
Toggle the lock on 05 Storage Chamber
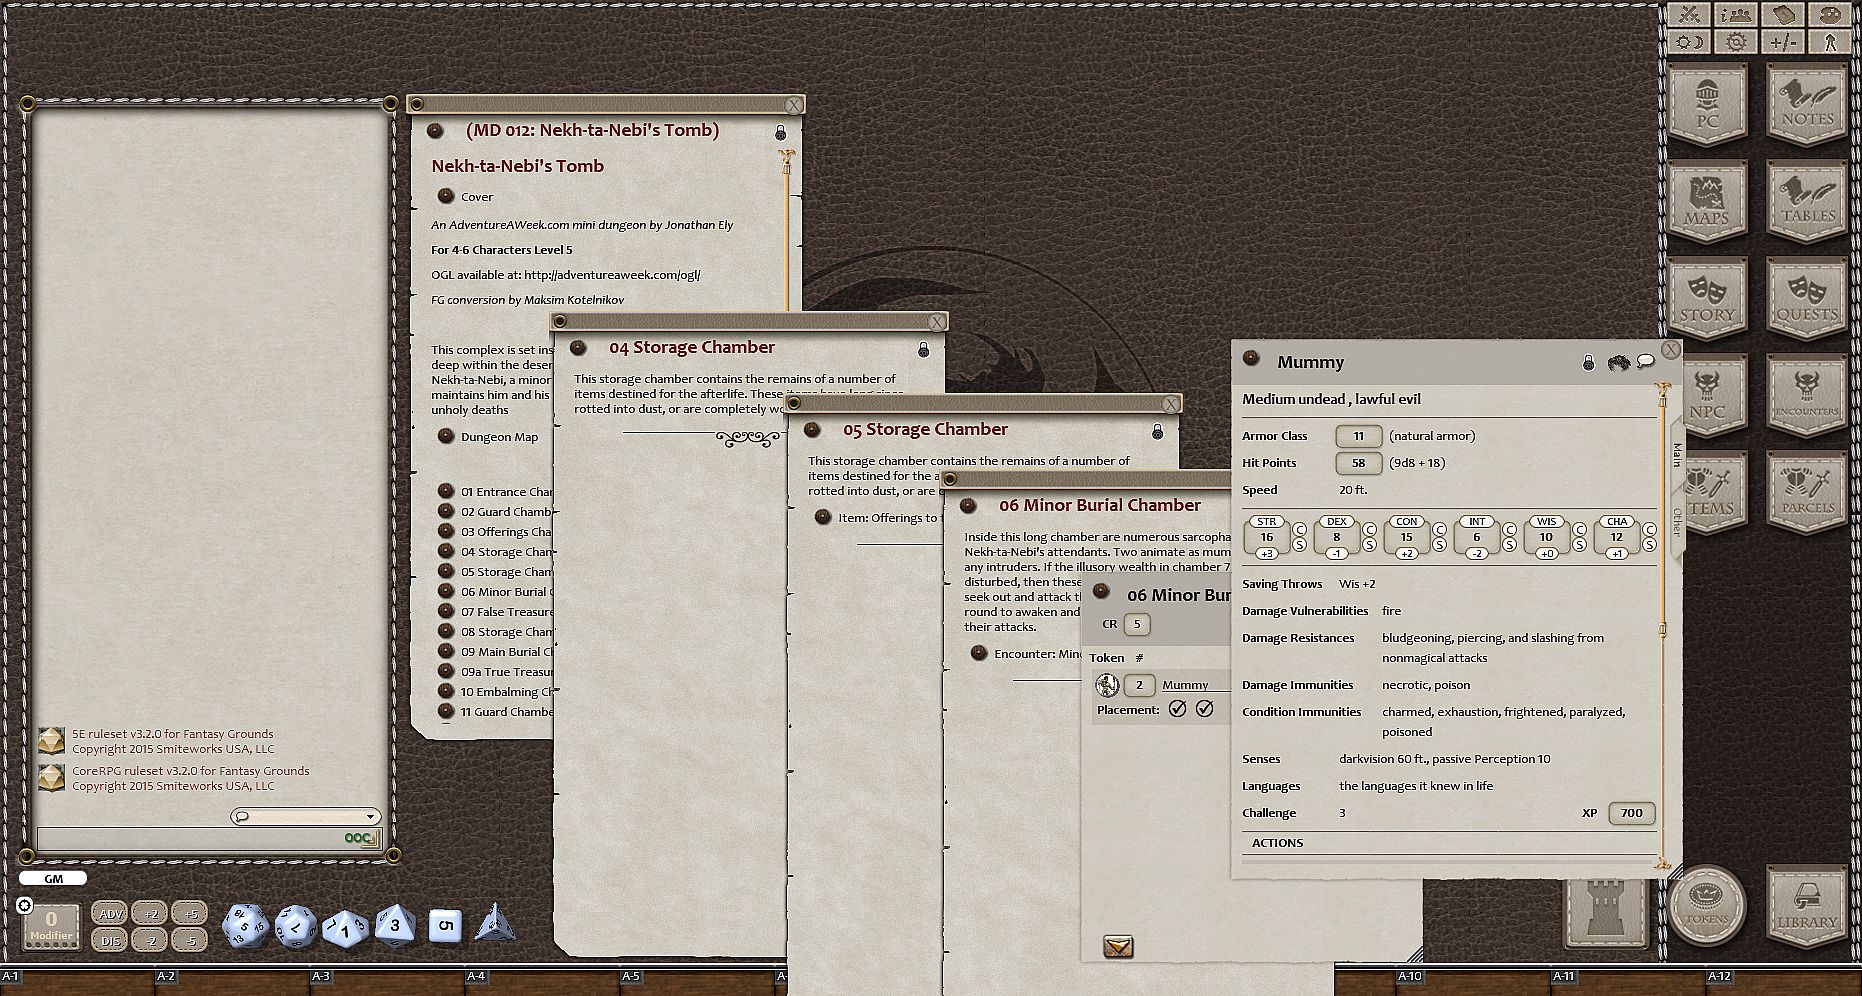tap(1157, 432)
